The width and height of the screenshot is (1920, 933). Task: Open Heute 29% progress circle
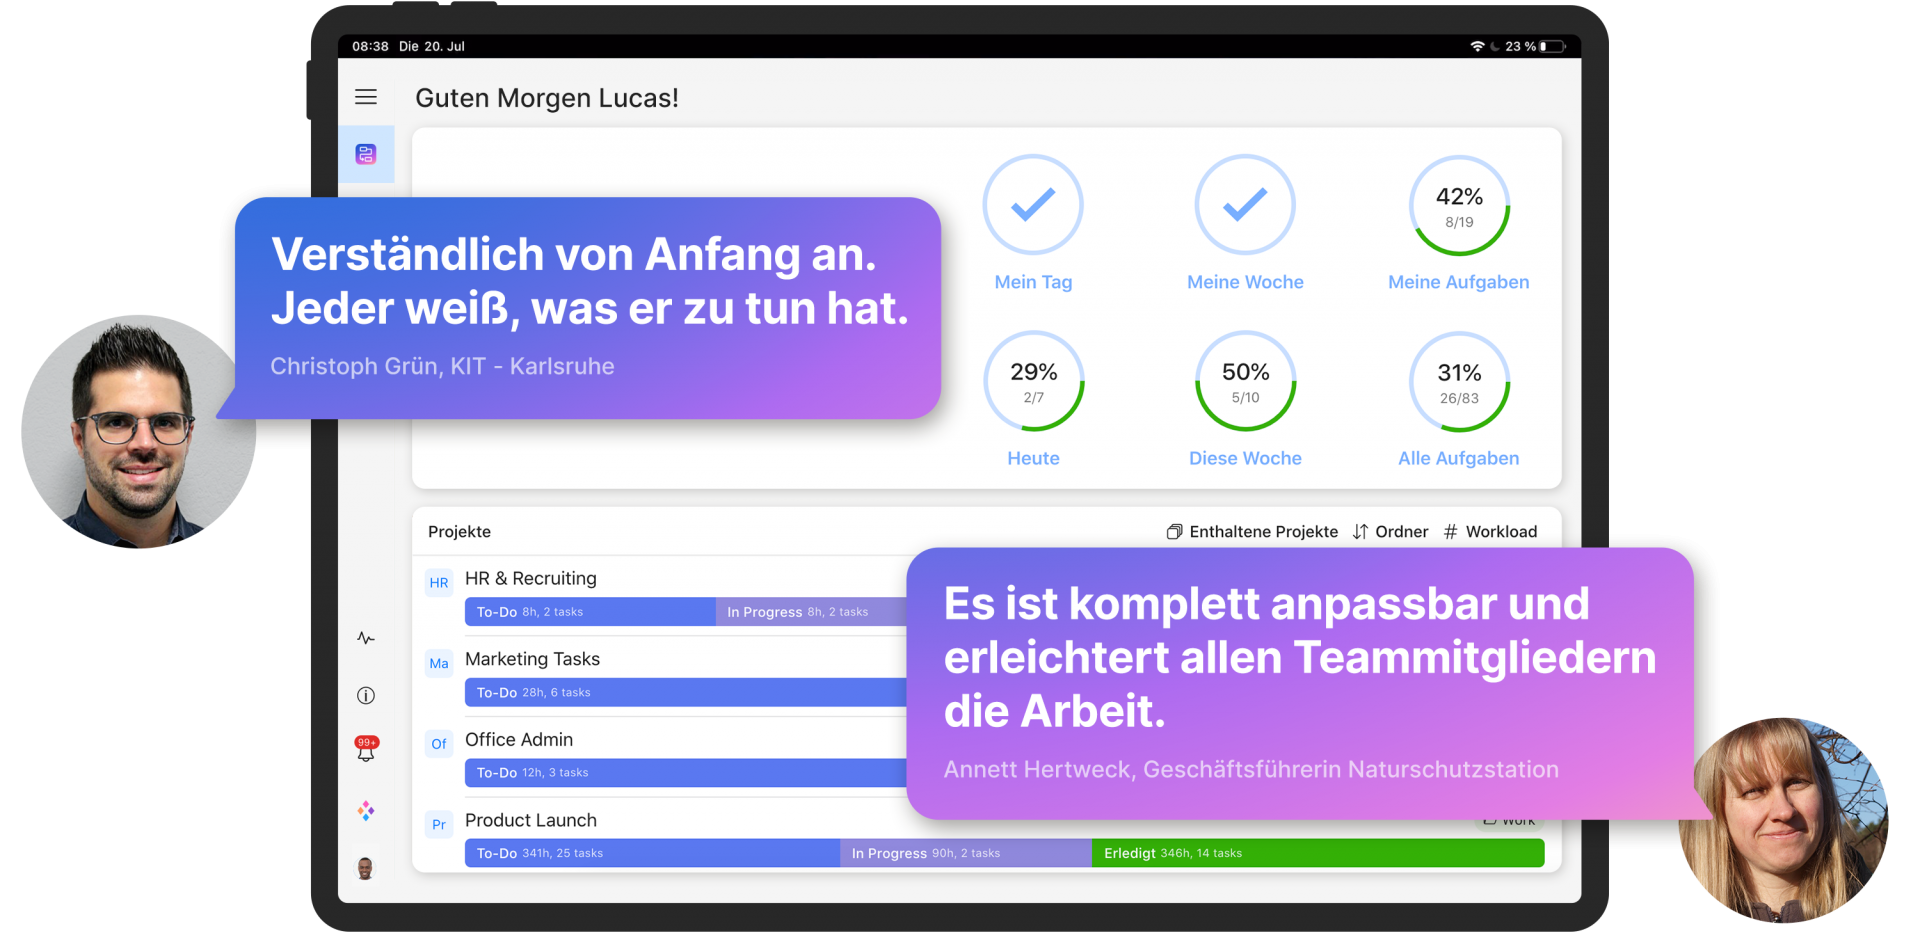coord(1033,381)
